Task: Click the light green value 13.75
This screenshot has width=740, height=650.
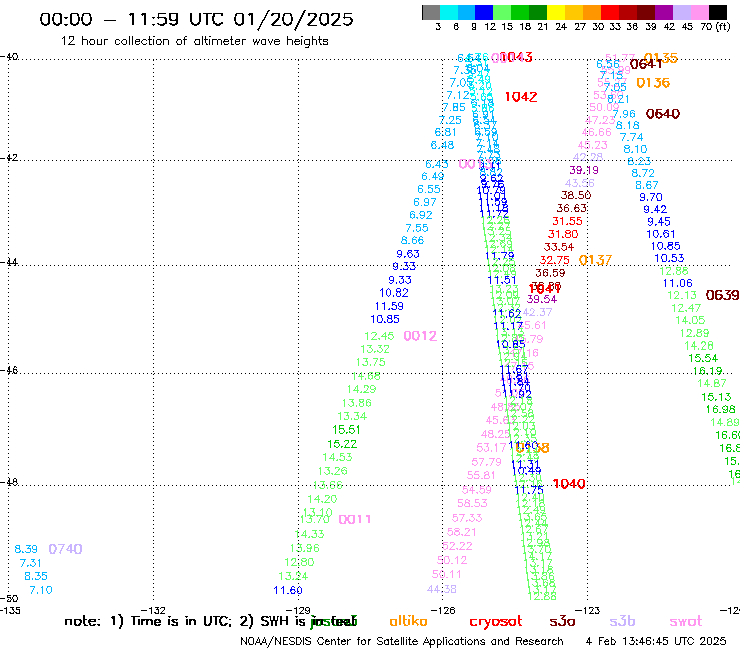Action: tap(370, 362)
